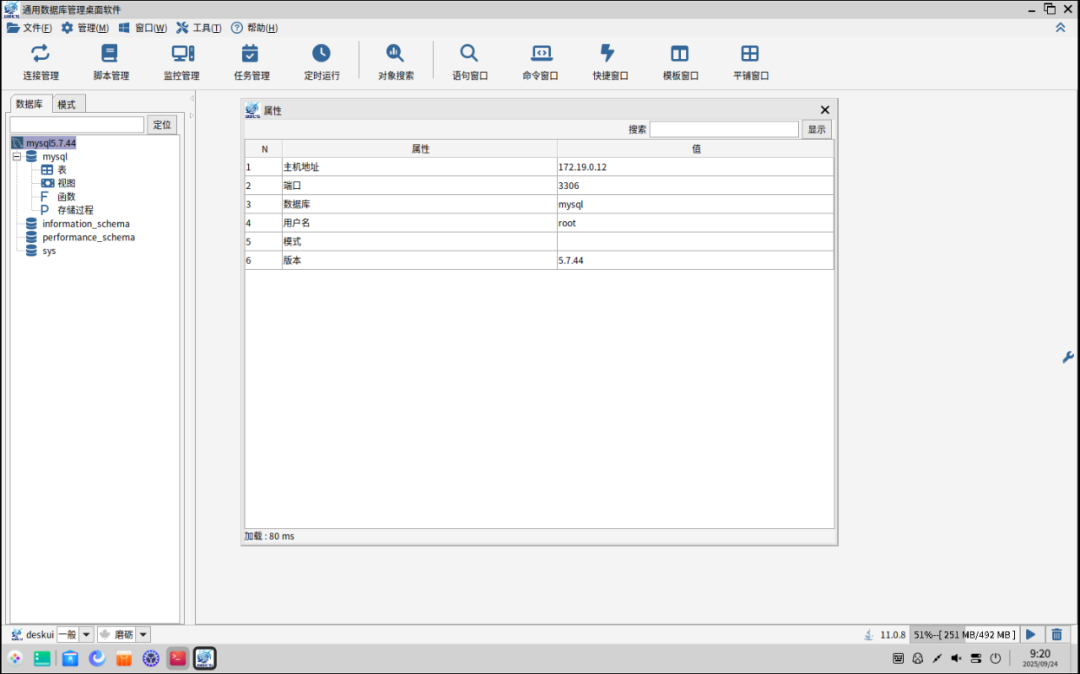Switch to the 数据库 tab
1080x674 pixels.
pyautogui.click(x=30, y=104)
